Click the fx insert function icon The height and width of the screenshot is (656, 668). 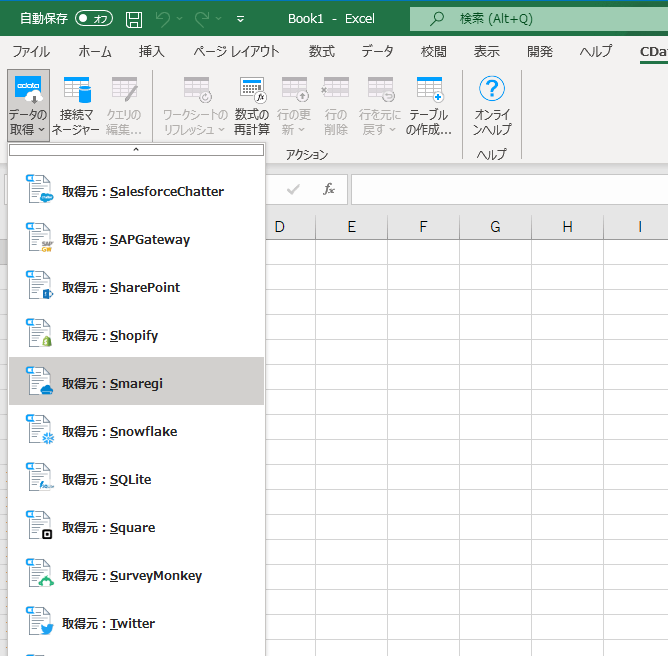tap(328, 189)
